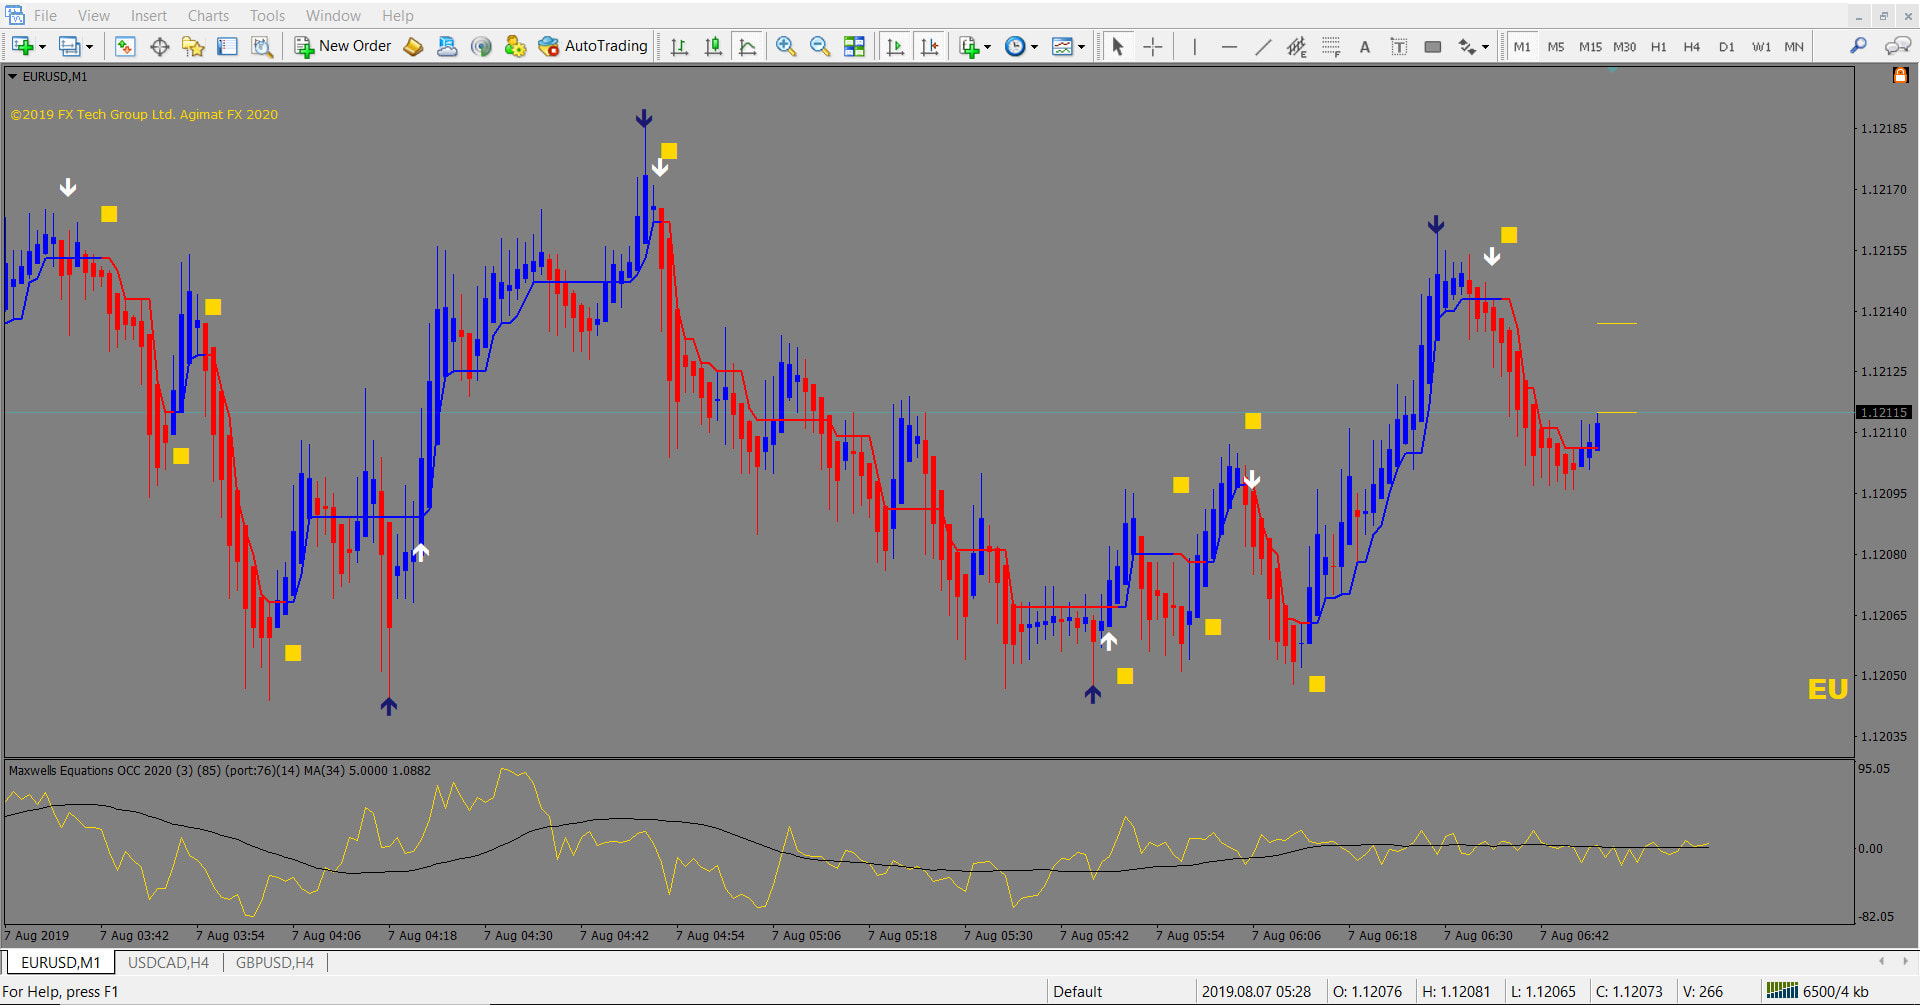Select the equidistant channel tool
Screen dimensions: 1920x1005
pos(1297,46)
